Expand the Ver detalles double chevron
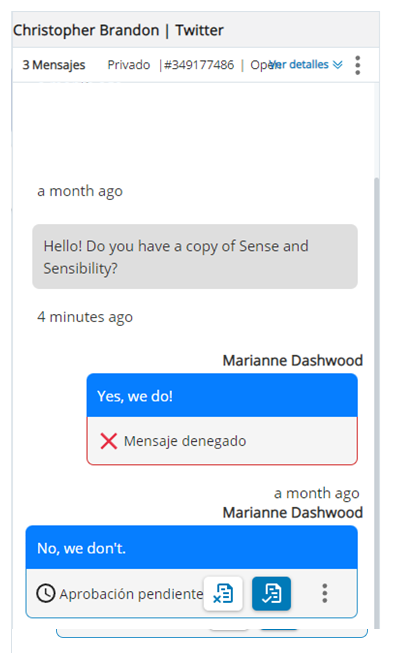The width and height of the screenshot is (393, 653). coord(338,65)
